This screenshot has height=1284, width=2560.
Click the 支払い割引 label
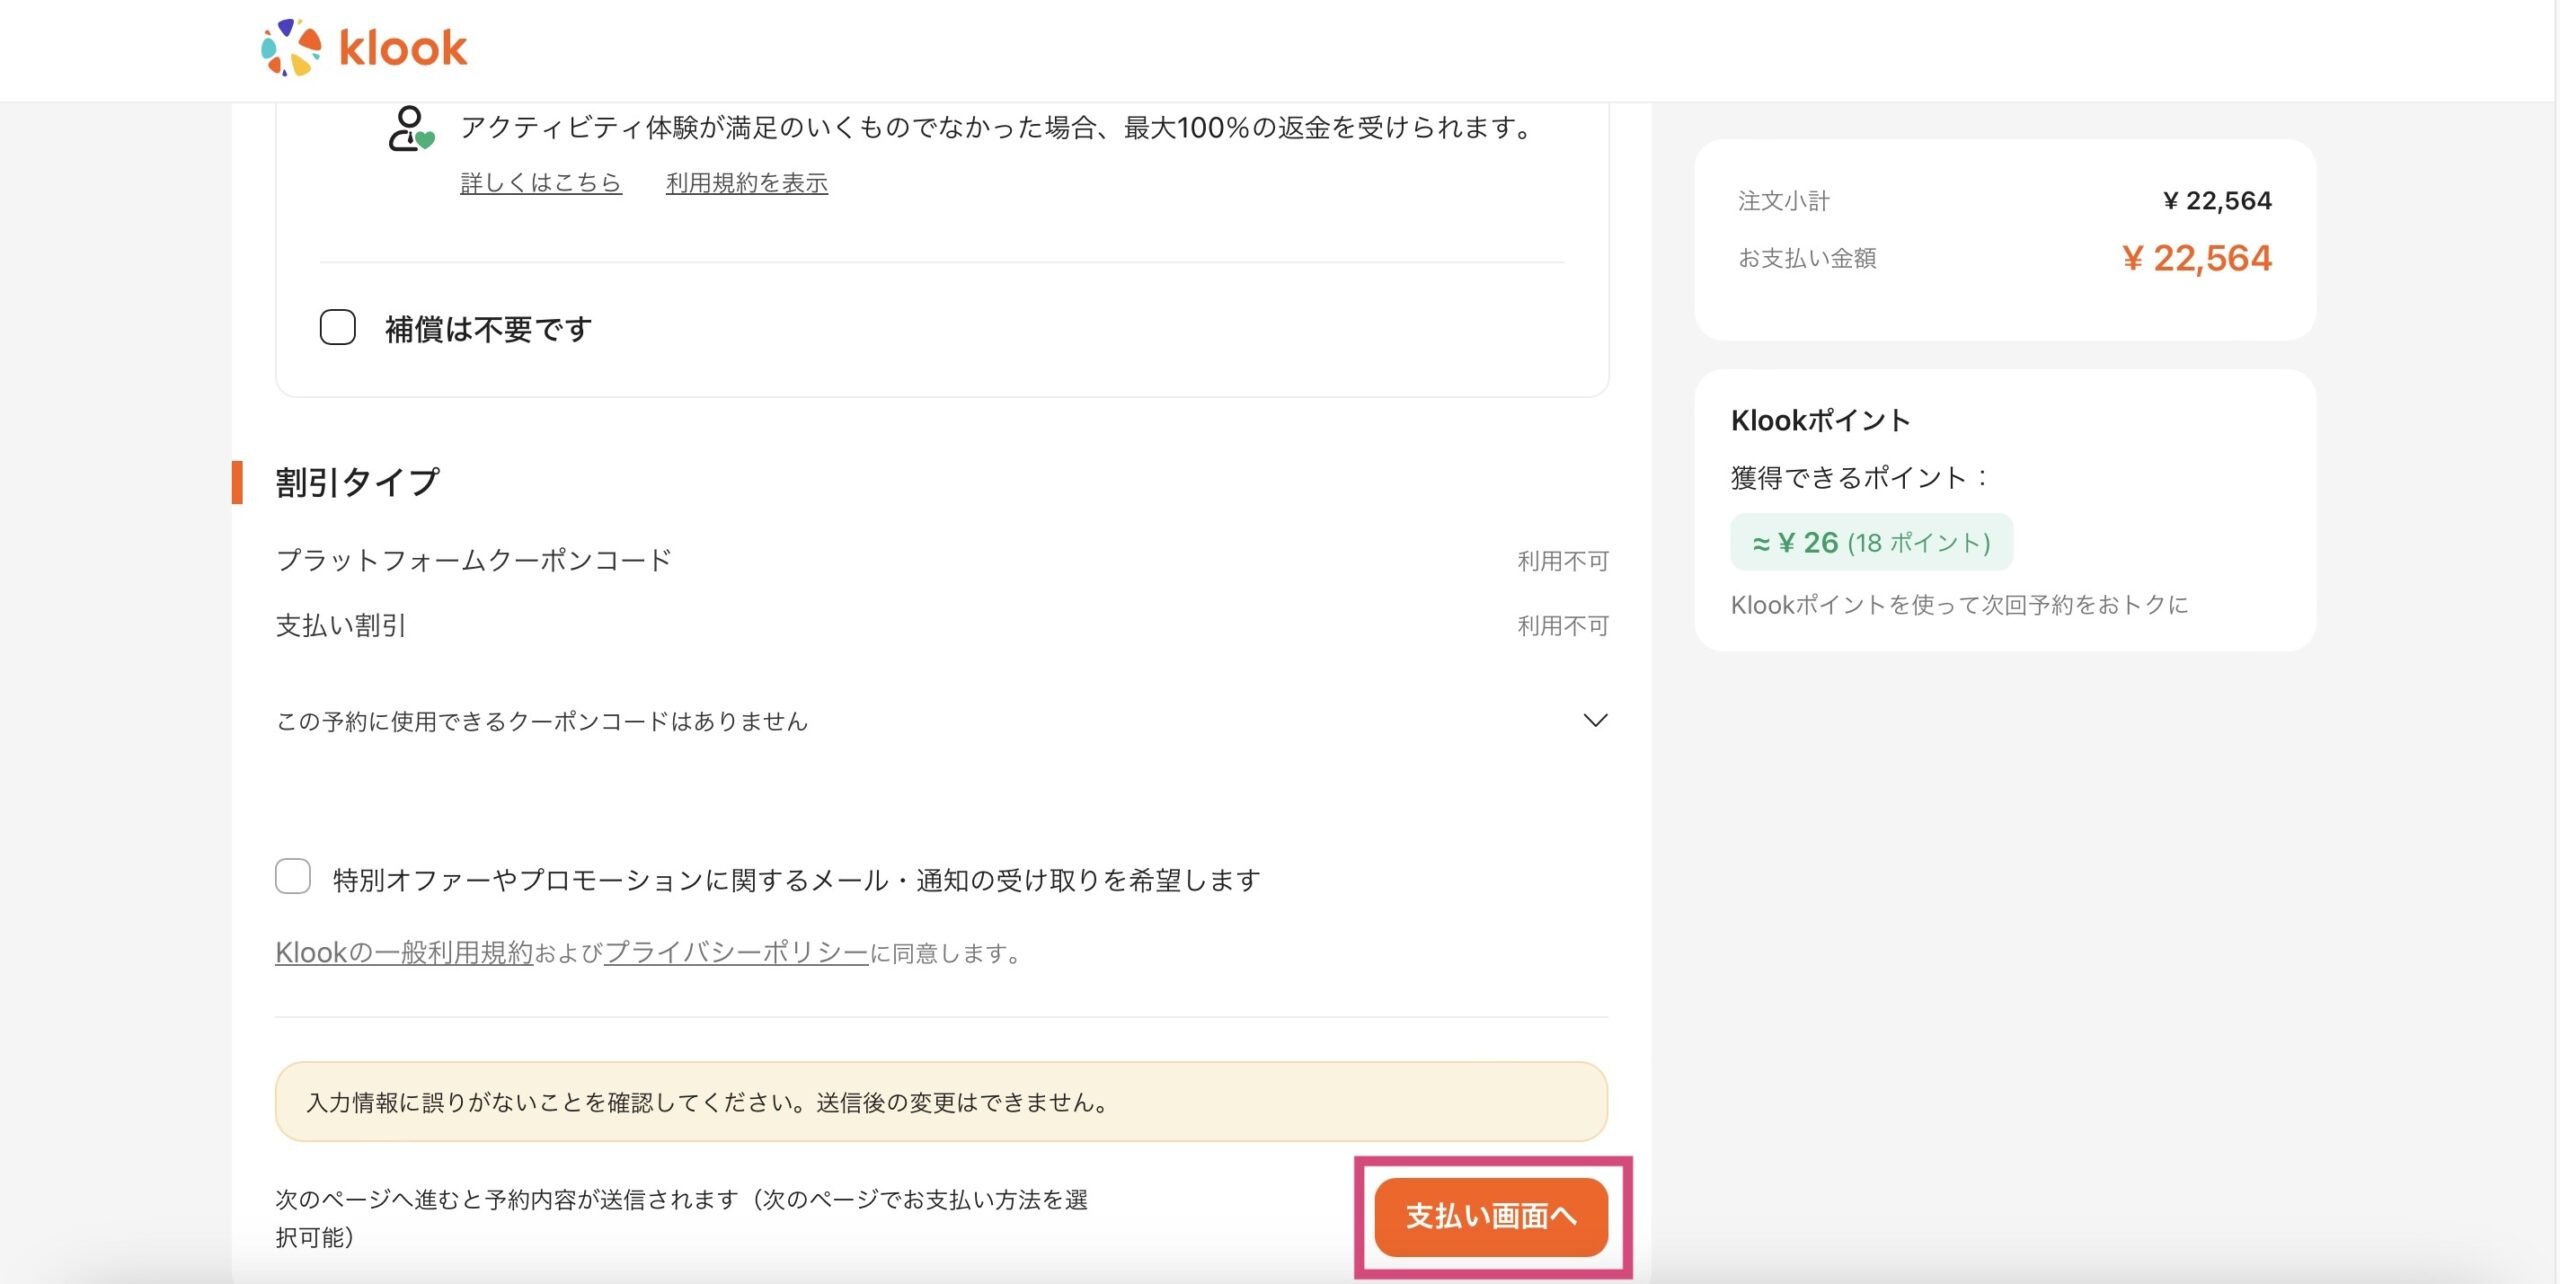341,626
